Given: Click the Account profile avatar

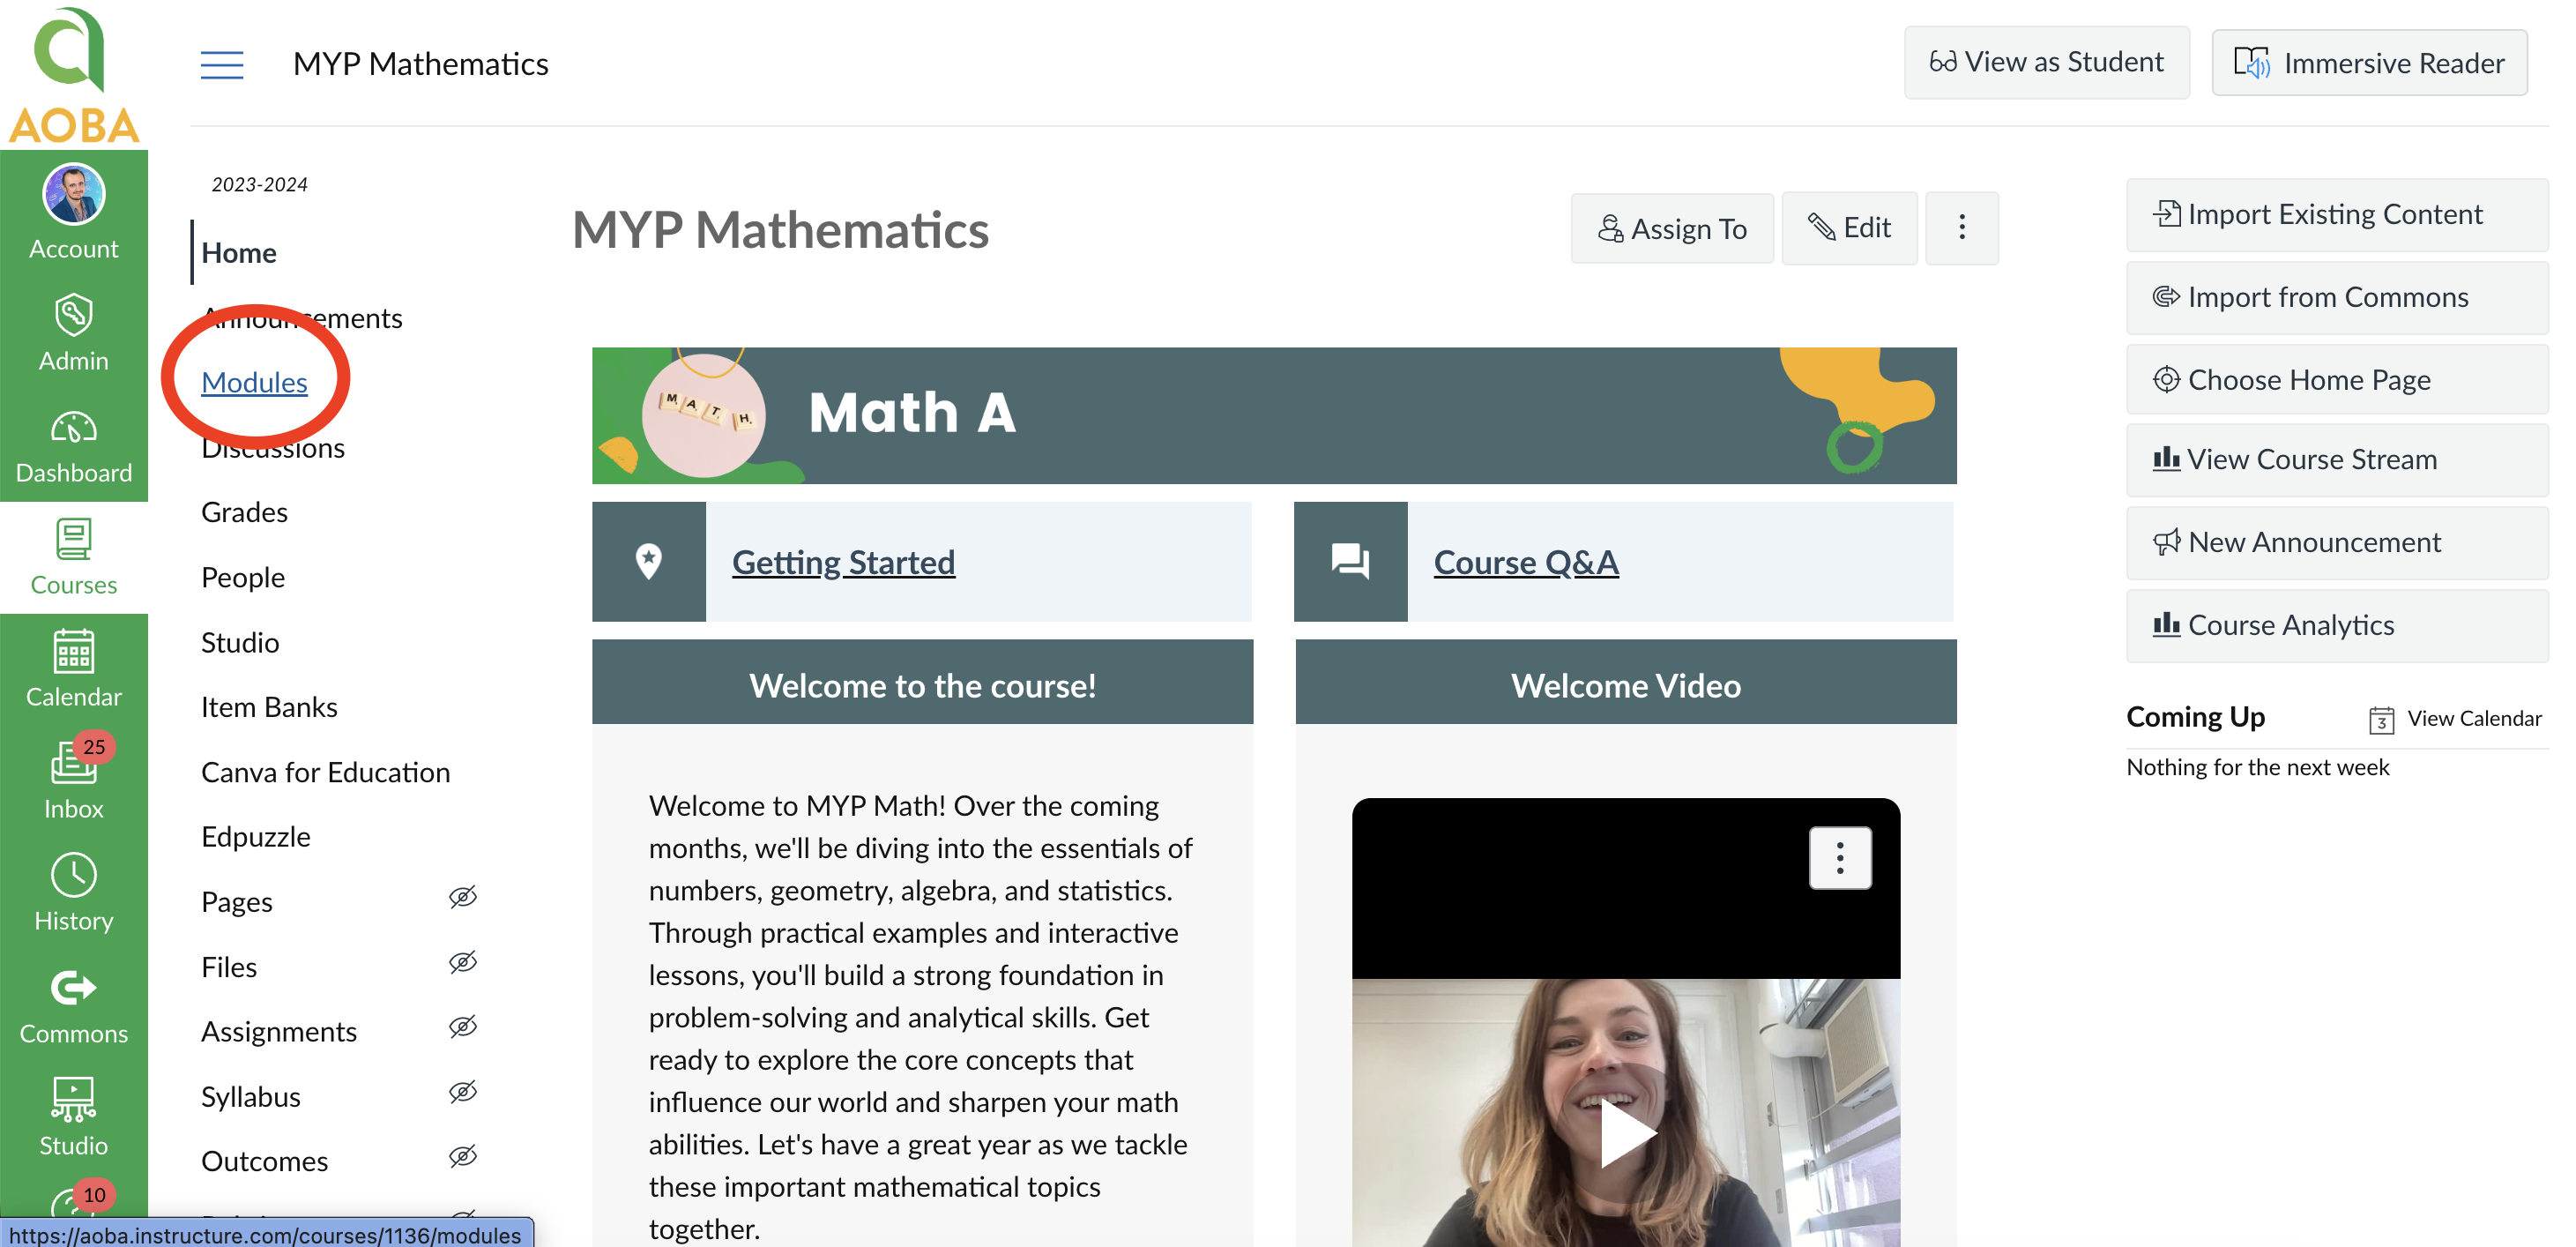Looking at the screenshot, I should point(73,195).
